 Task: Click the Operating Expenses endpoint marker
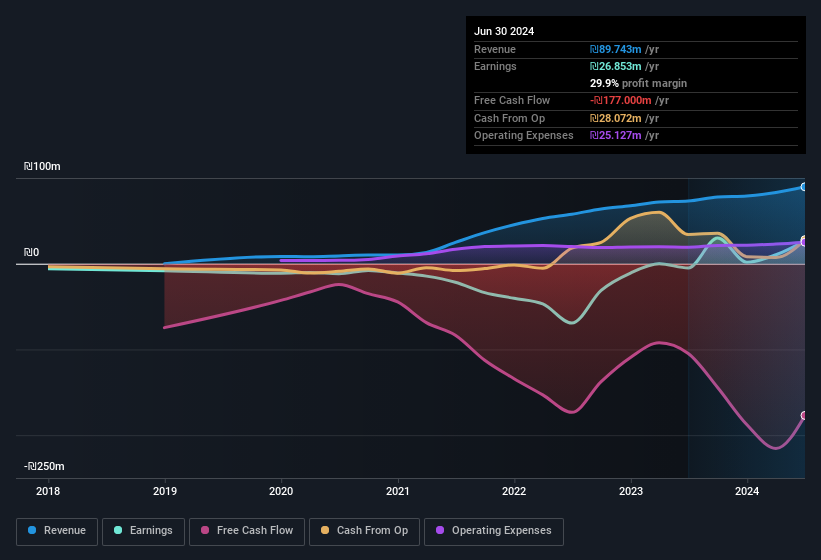coord(804,241)
